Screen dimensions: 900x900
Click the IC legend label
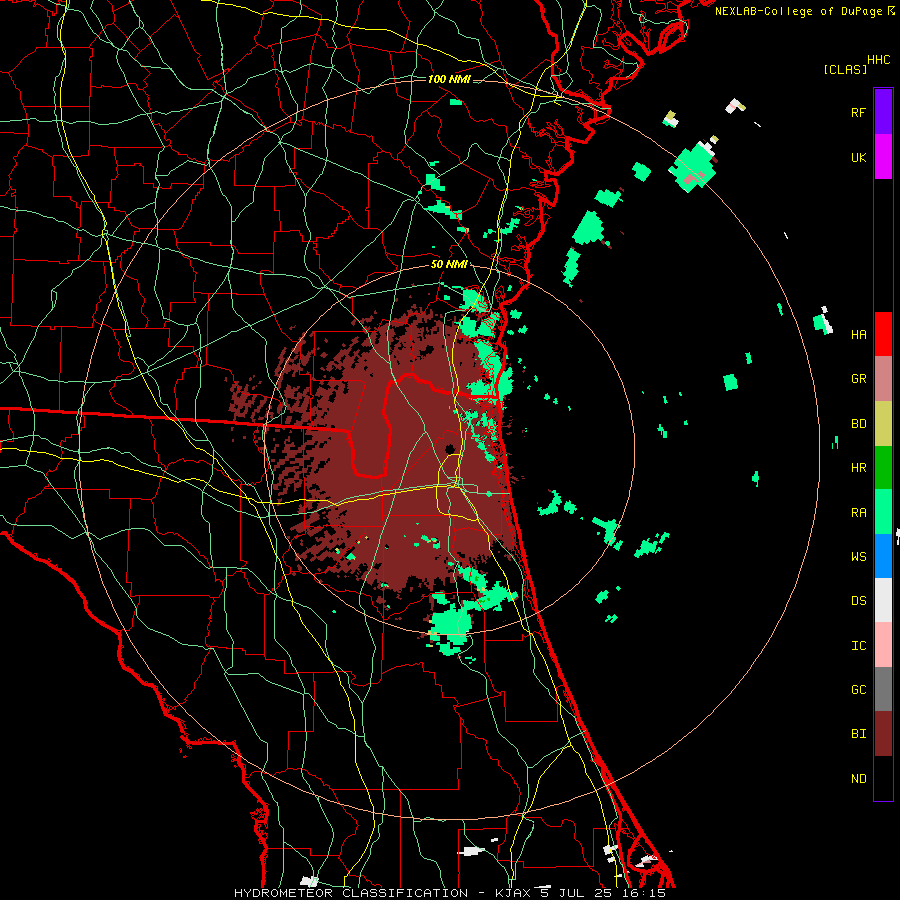[x=858, y=646]
